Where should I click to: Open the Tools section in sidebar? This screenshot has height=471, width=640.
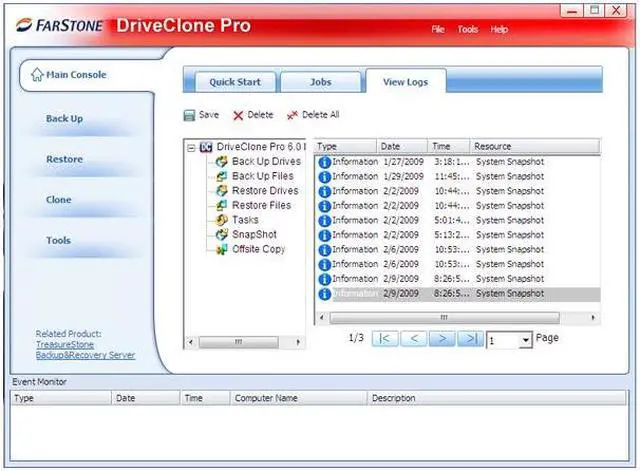tap(58, 240)
